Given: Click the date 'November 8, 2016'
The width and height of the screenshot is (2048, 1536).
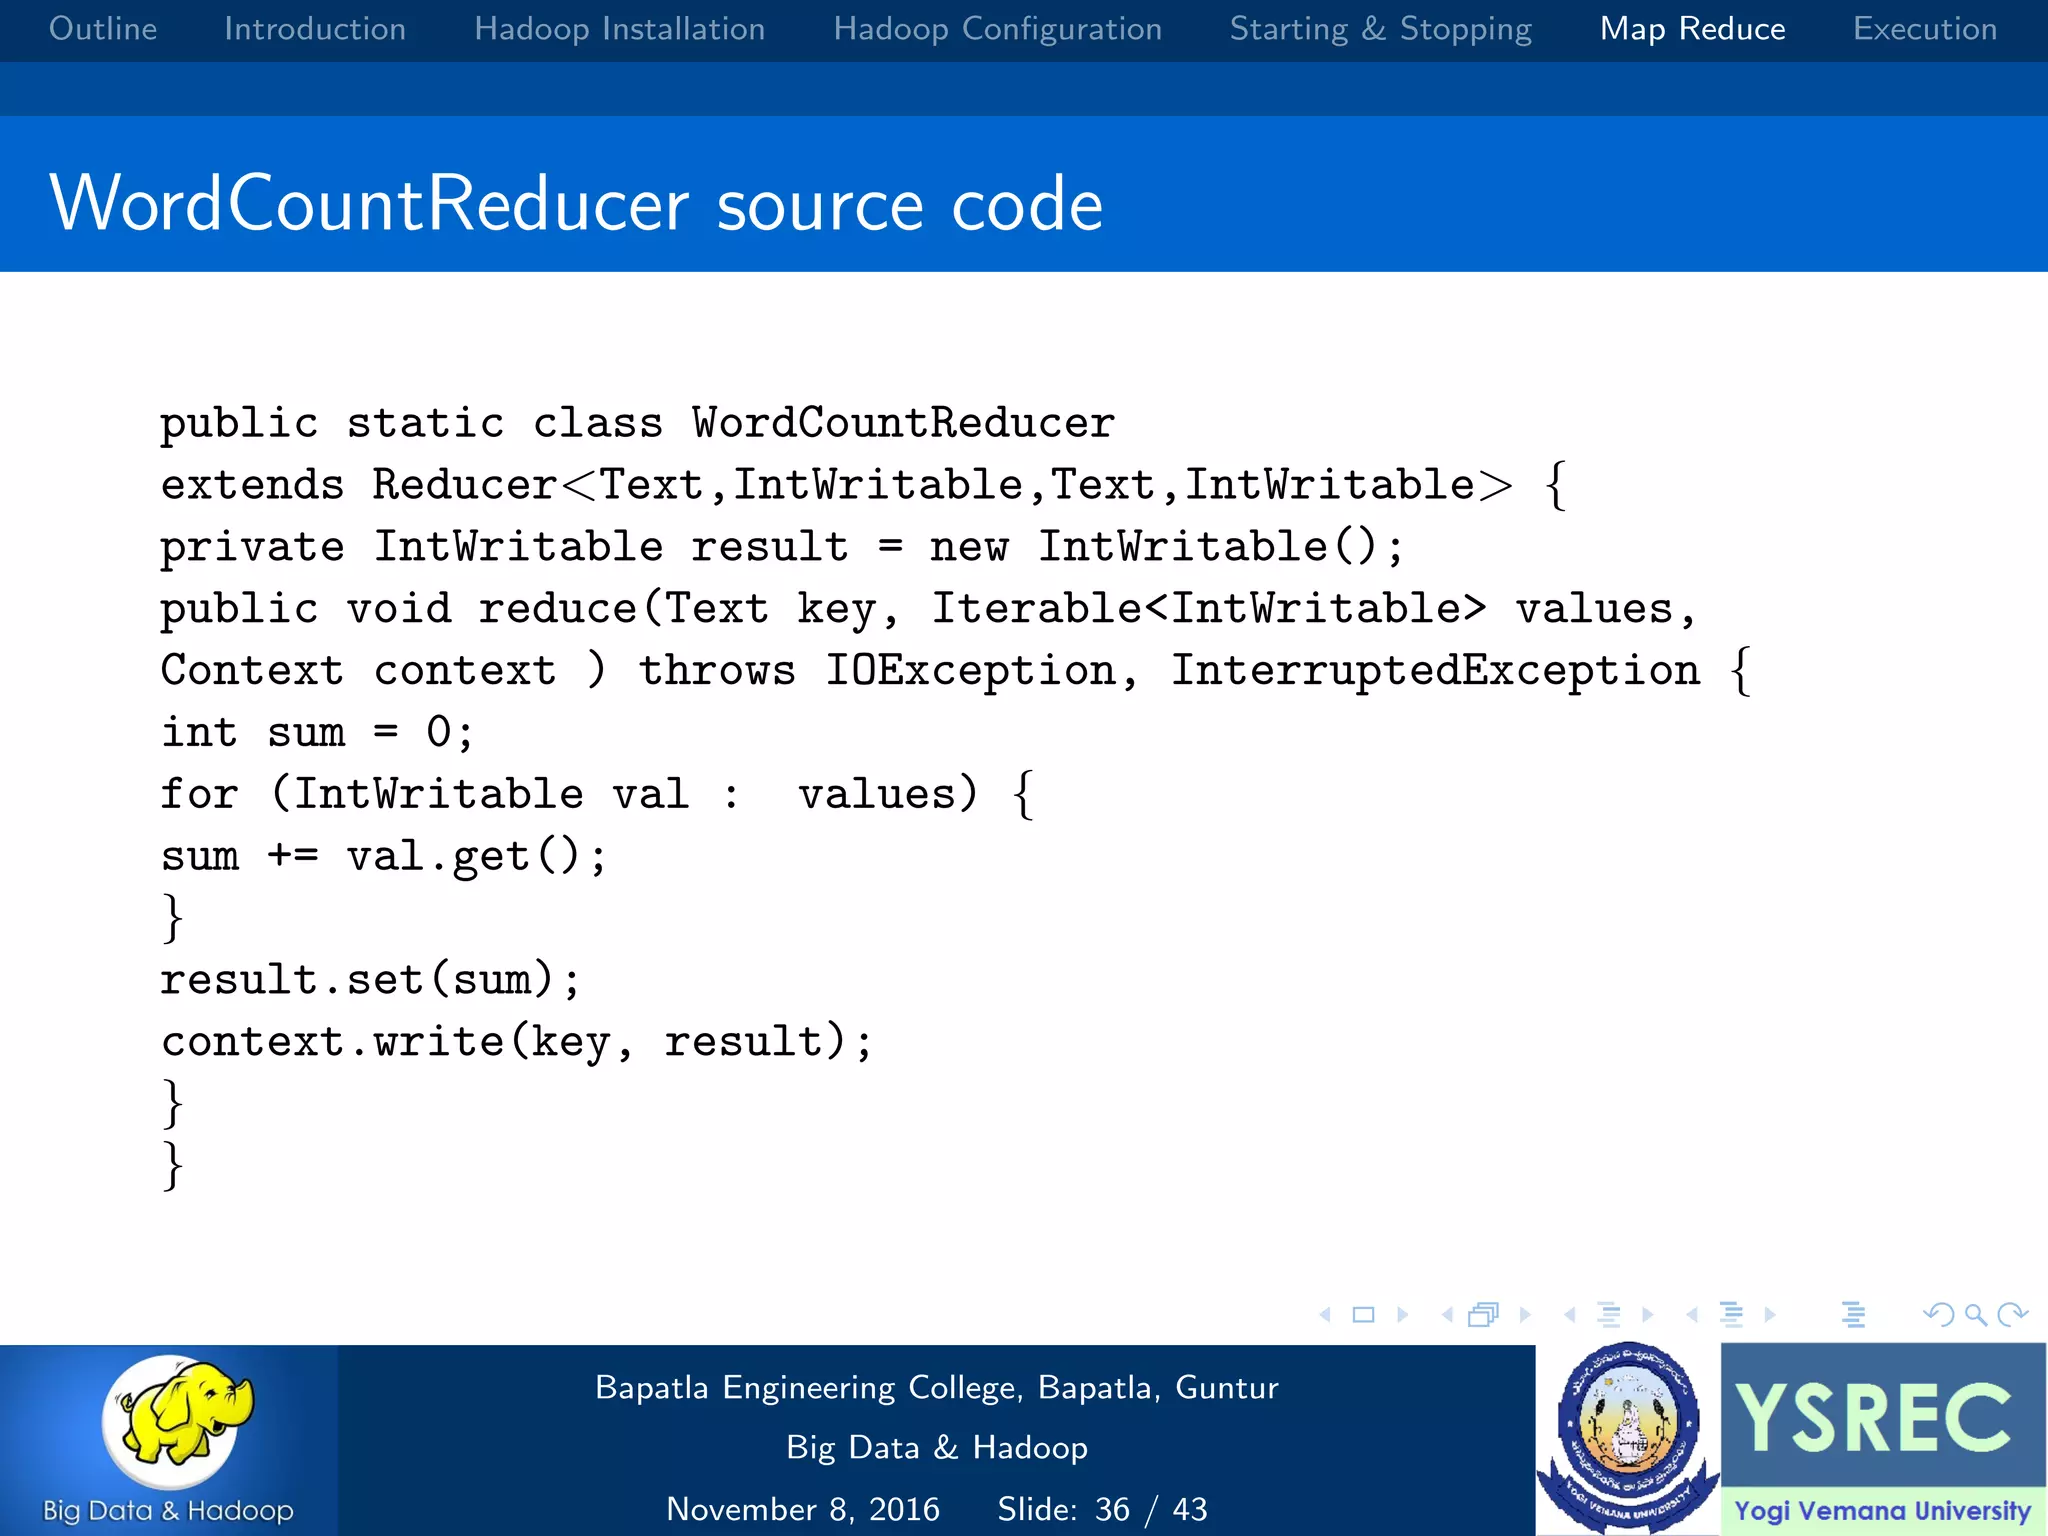Looking at the screenshot, I should tap(803, 1509).
